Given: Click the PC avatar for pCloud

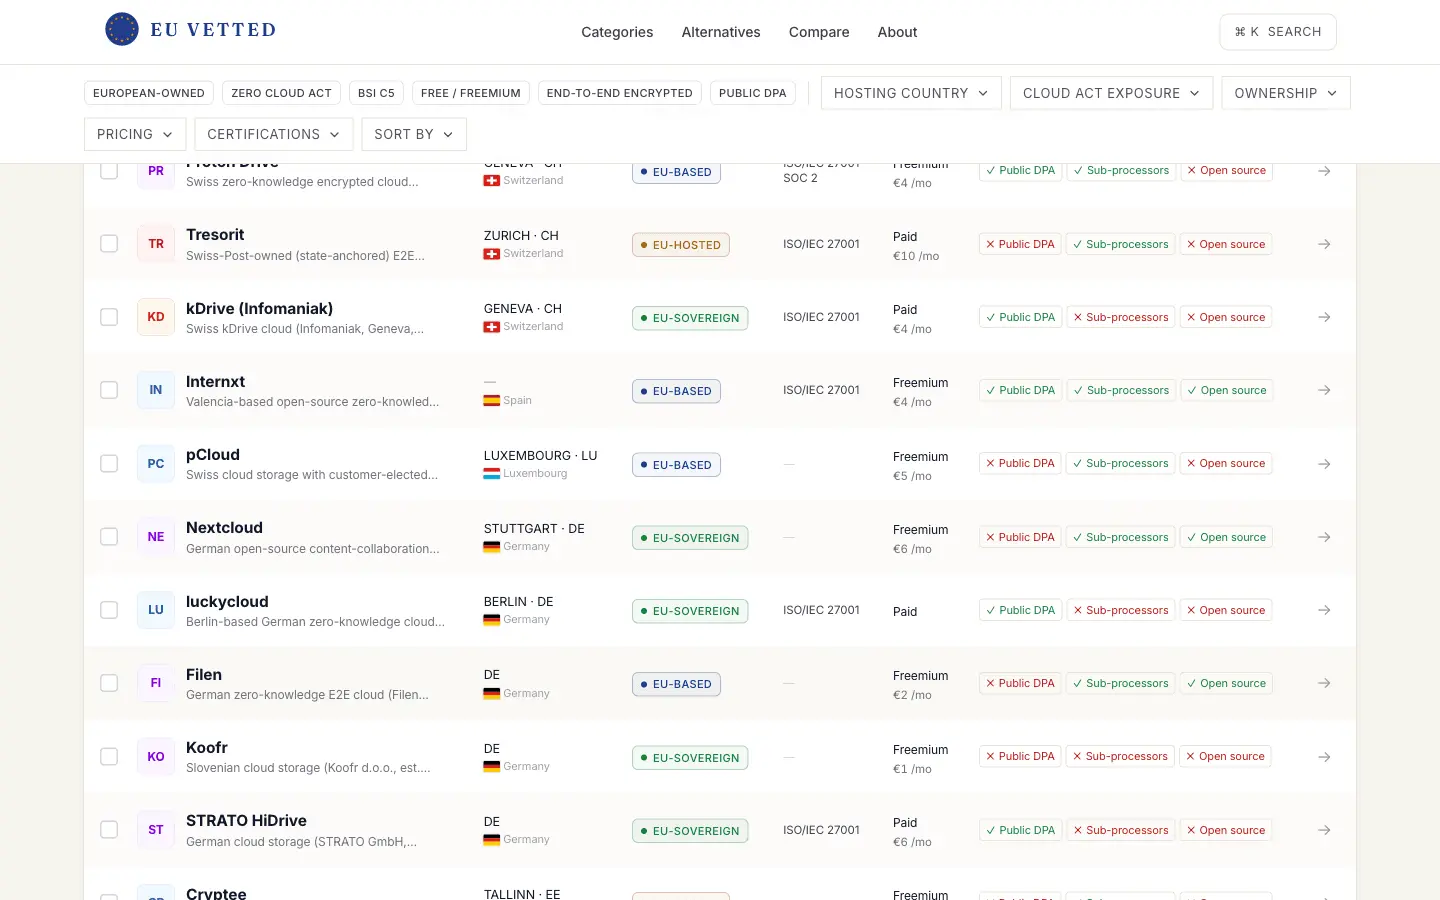Looking at the screenshot, I should tap(156, 464).
